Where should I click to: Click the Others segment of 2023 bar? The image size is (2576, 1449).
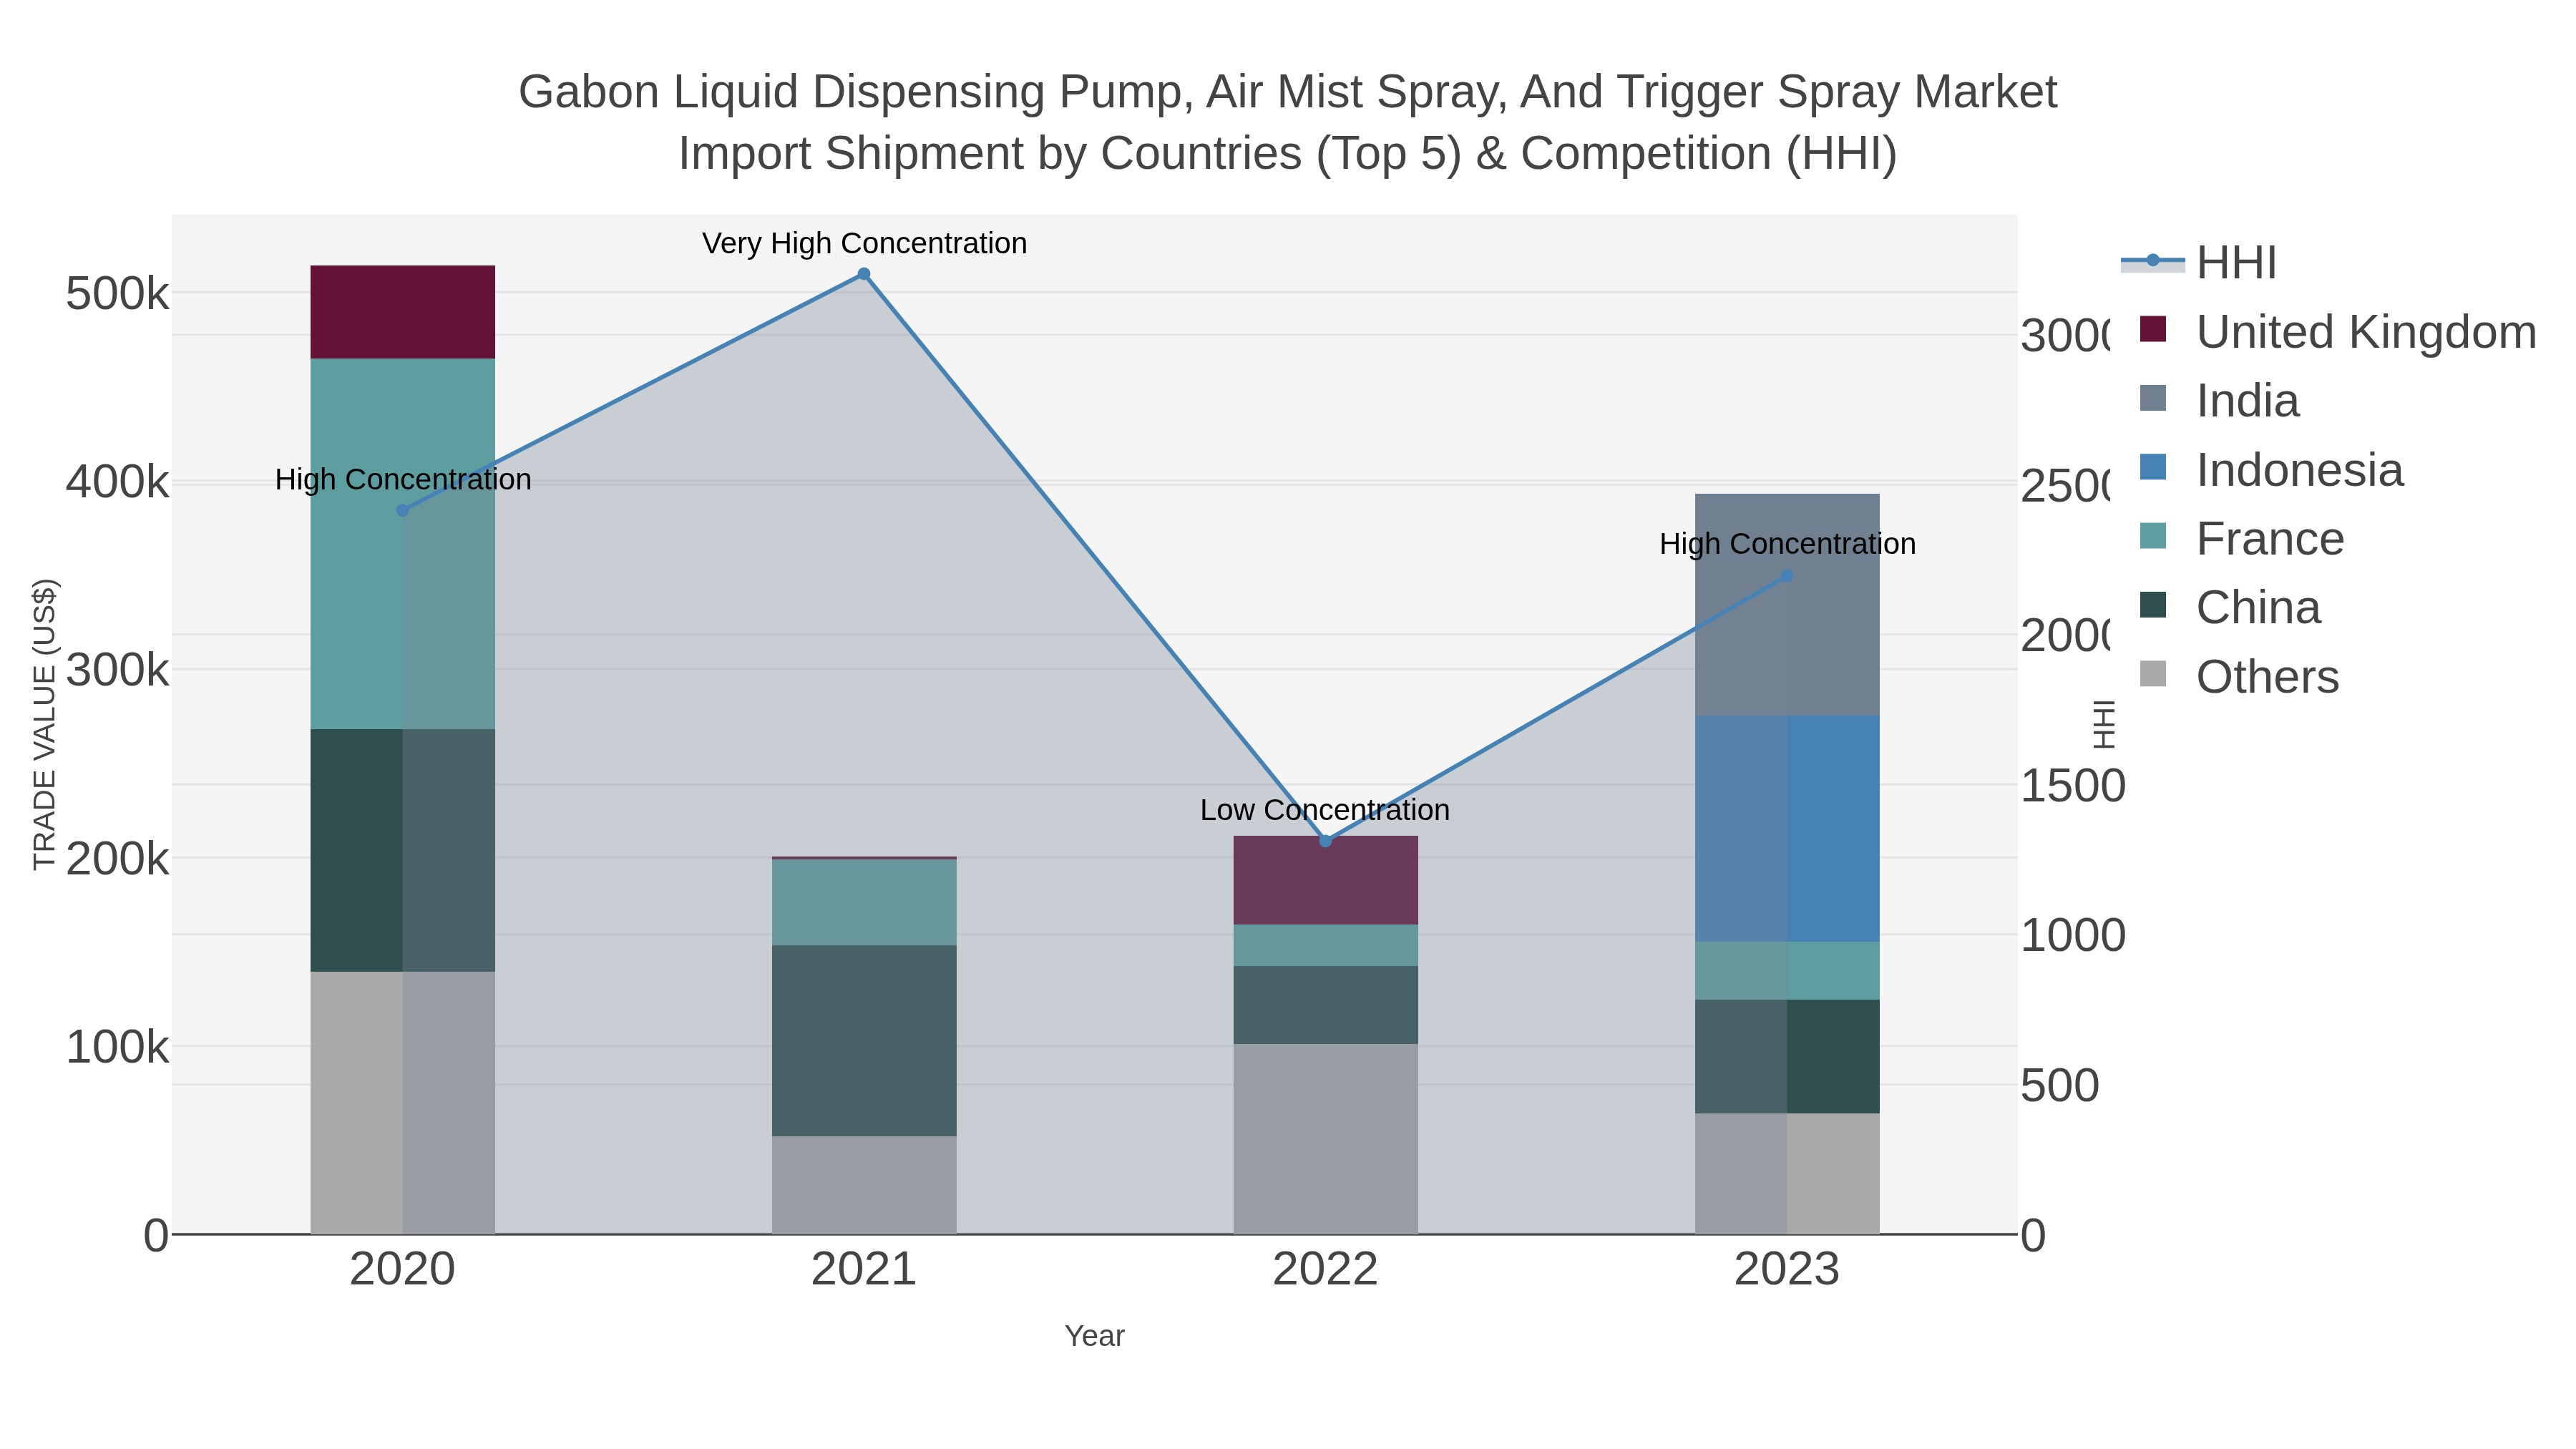(1788, 1174)
